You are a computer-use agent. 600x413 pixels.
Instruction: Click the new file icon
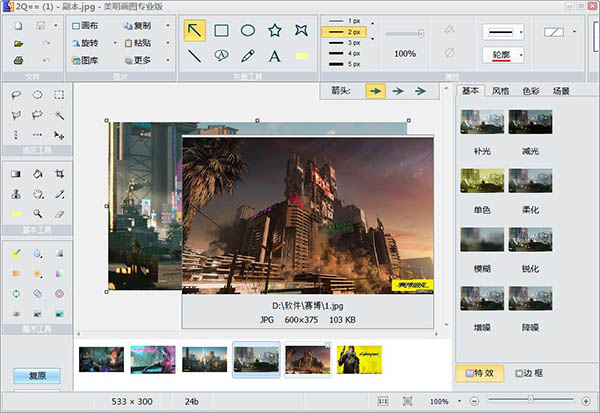18,26
